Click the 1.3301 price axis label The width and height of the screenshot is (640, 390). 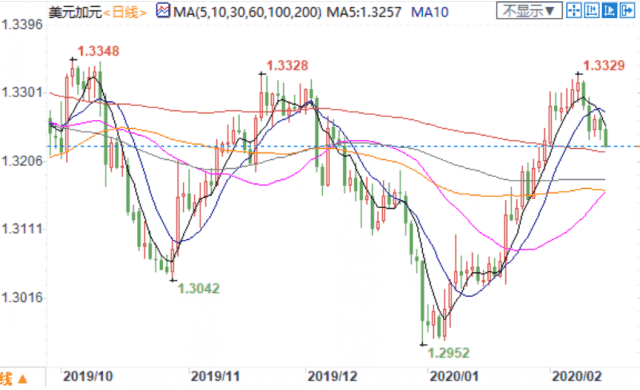tap(22, 93)
